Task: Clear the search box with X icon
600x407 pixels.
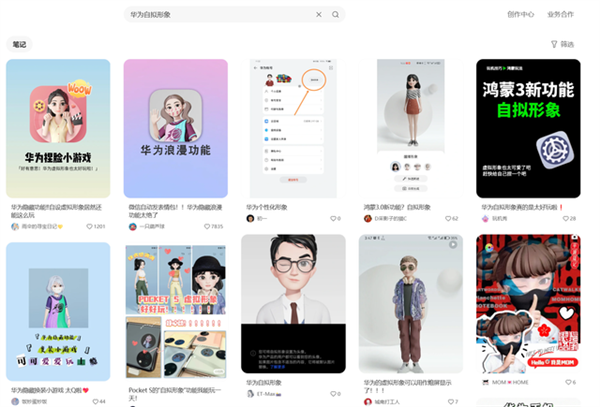Action: tap(318, 15)
